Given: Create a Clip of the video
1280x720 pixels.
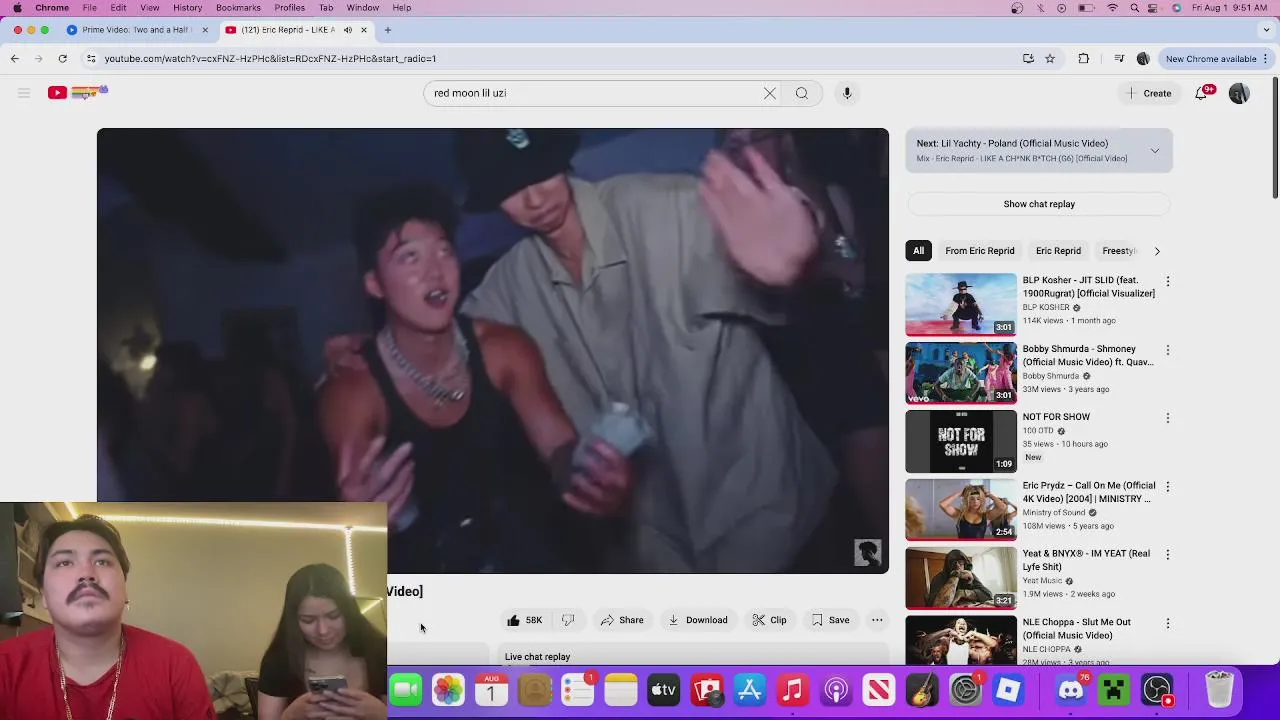Looking at the screenshot, I should [x=770, y=620].
